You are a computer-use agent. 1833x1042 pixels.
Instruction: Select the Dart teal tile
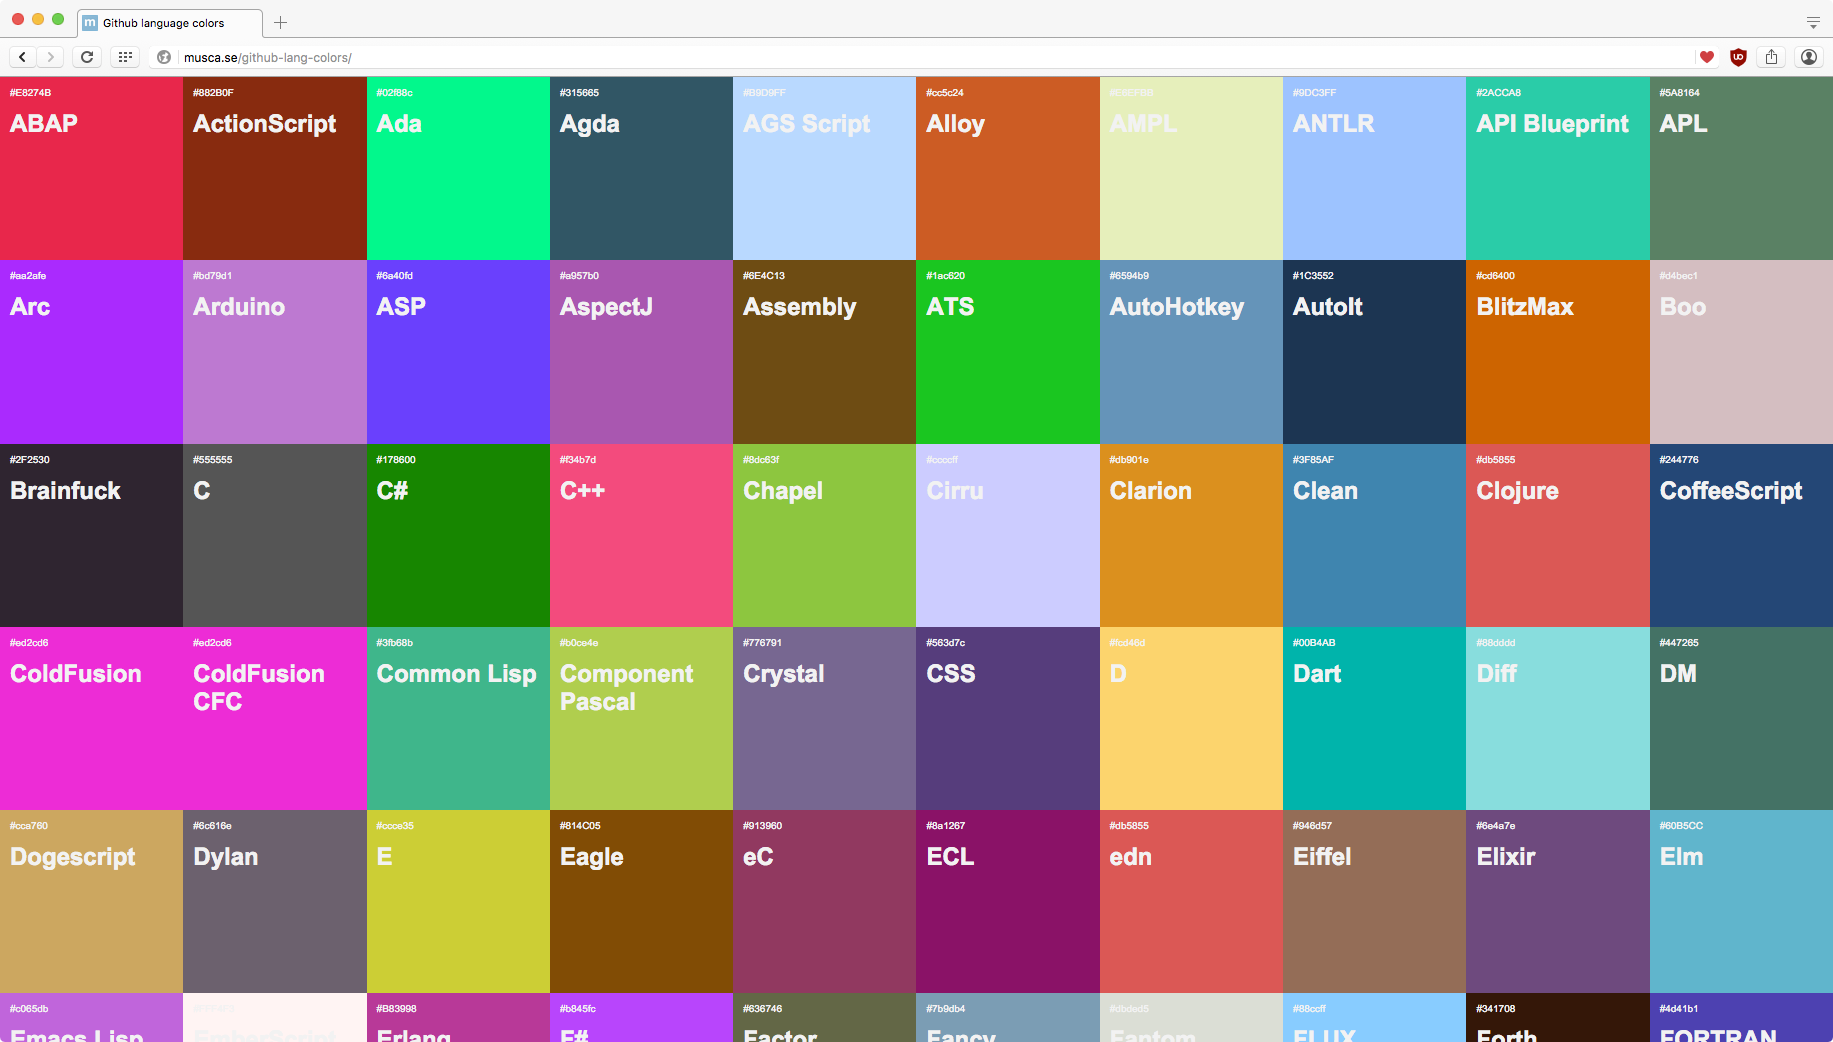pyautogui.click(x=1374, y=718)
